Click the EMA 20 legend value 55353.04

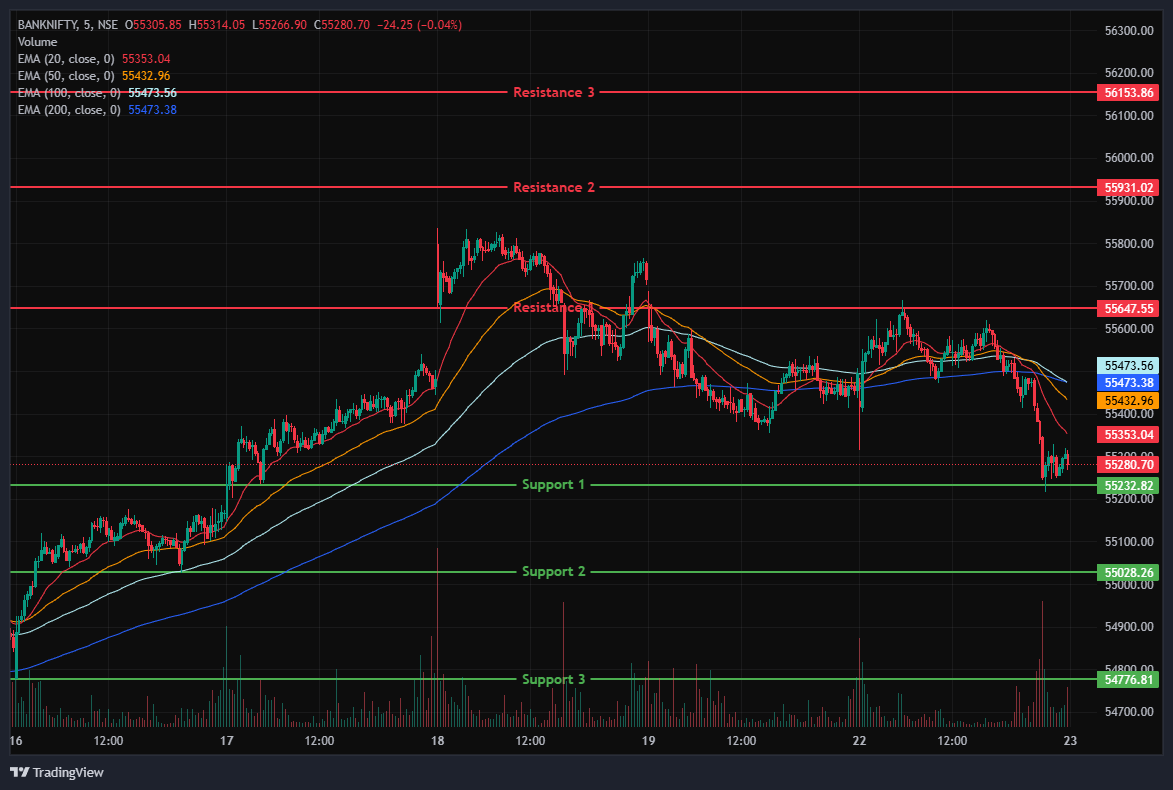click(146, 59)
